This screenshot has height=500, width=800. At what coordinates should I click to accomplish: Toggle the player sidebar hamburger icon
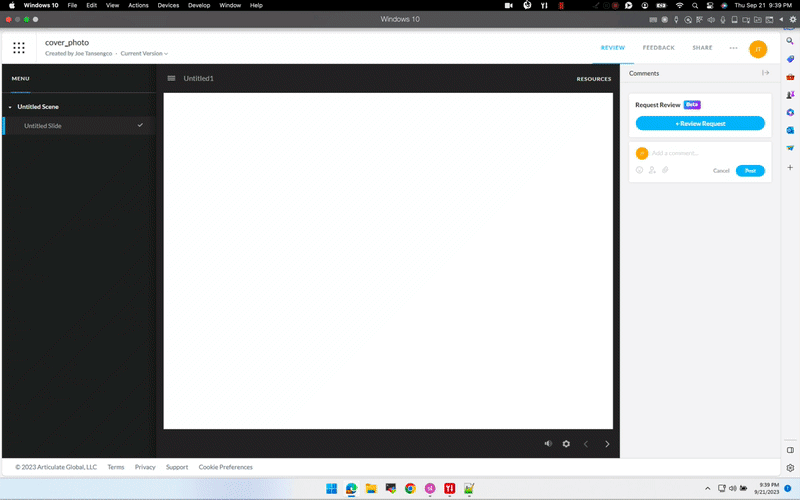point(171,78)
